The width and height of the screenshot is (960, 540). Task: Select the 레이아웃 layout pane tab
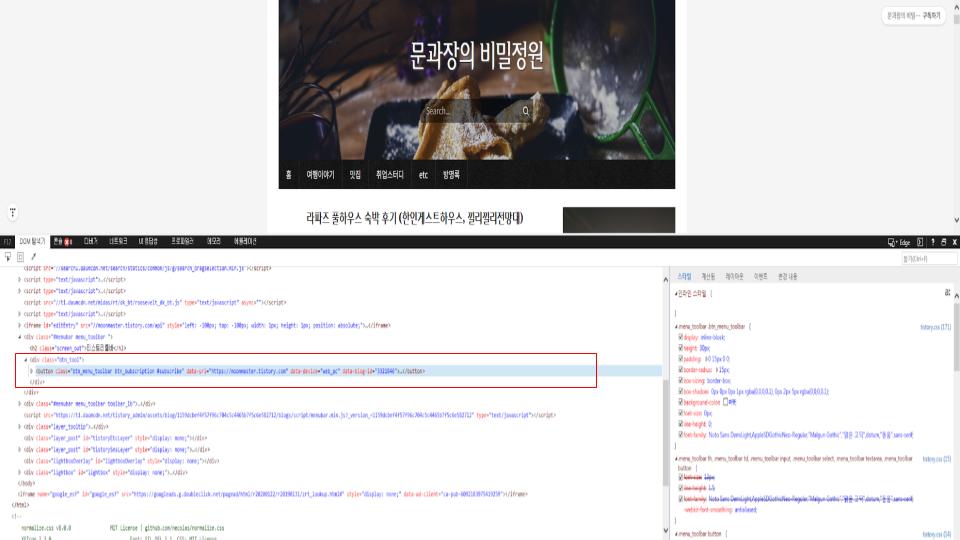pyautogui.click(x=734, y=277)
